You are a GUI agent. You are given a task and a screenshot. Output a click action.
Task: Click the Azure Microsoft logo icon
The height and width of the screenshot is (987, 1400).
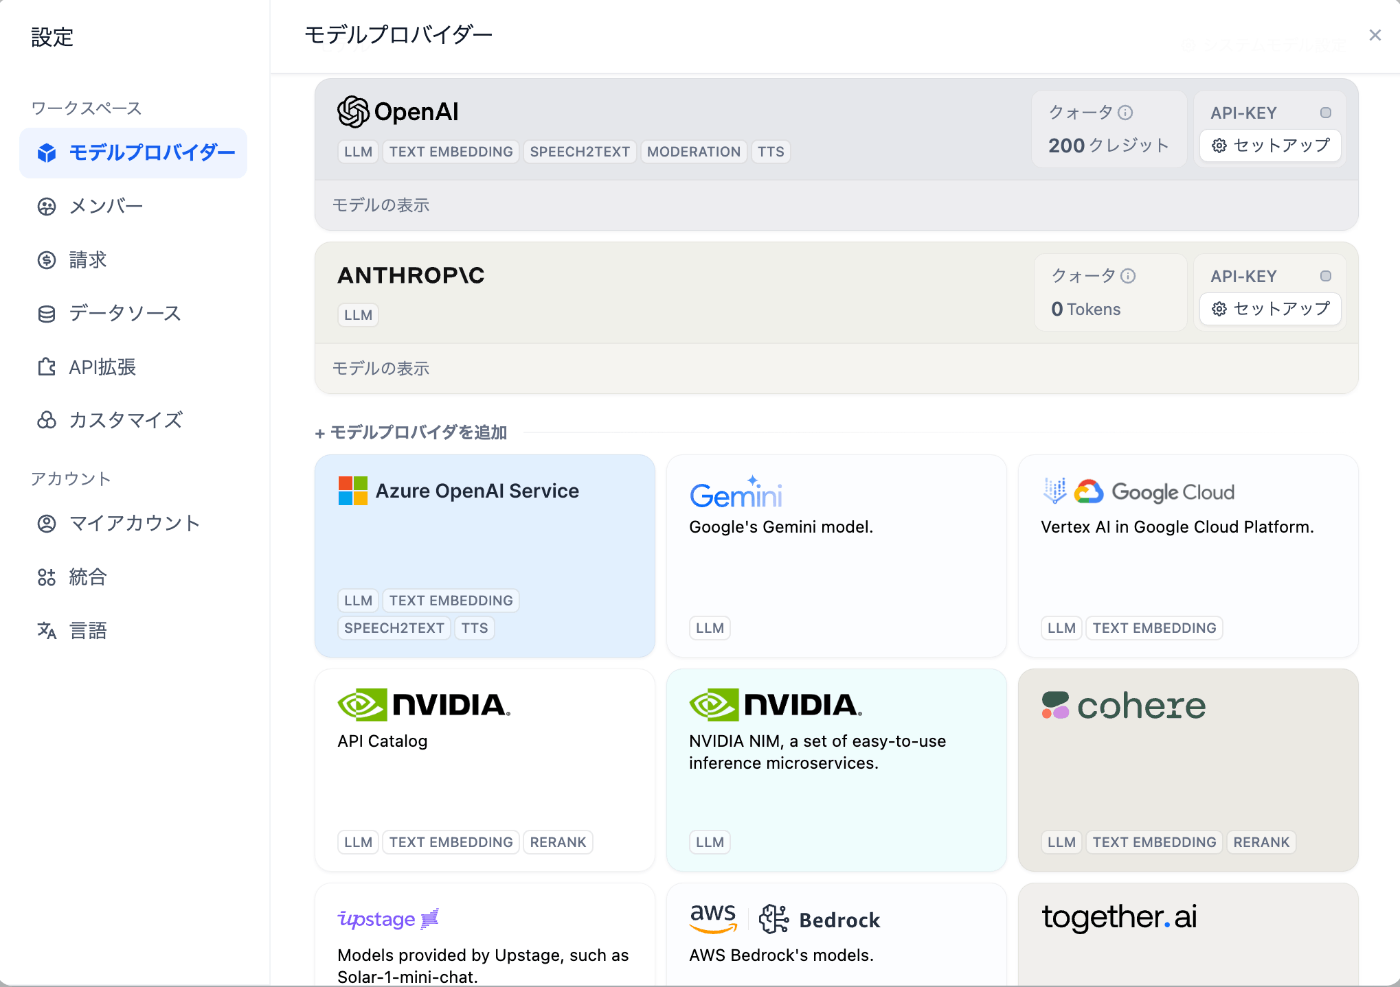353,491
